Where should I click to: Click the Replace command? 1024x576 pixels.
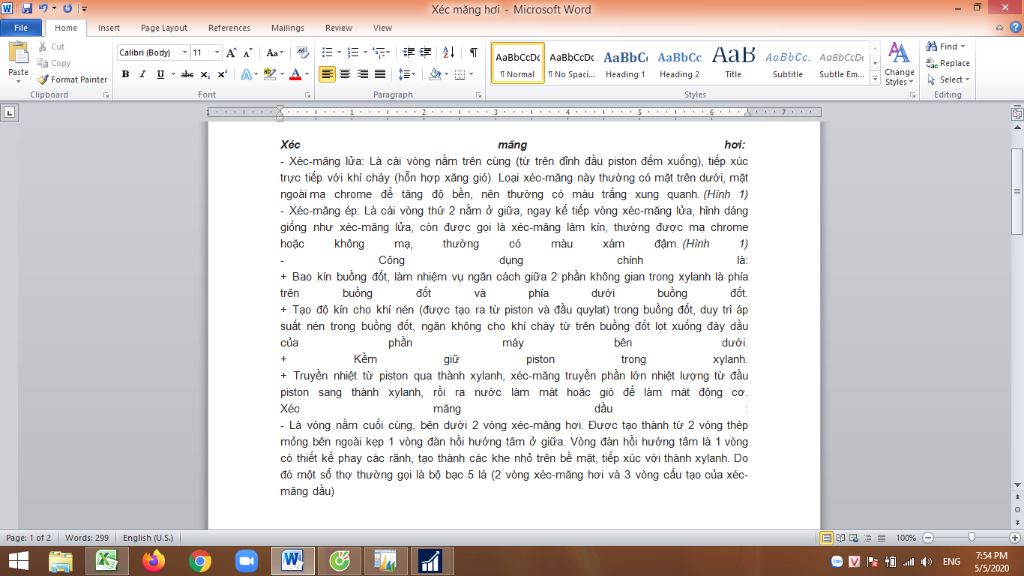point(948,63)
